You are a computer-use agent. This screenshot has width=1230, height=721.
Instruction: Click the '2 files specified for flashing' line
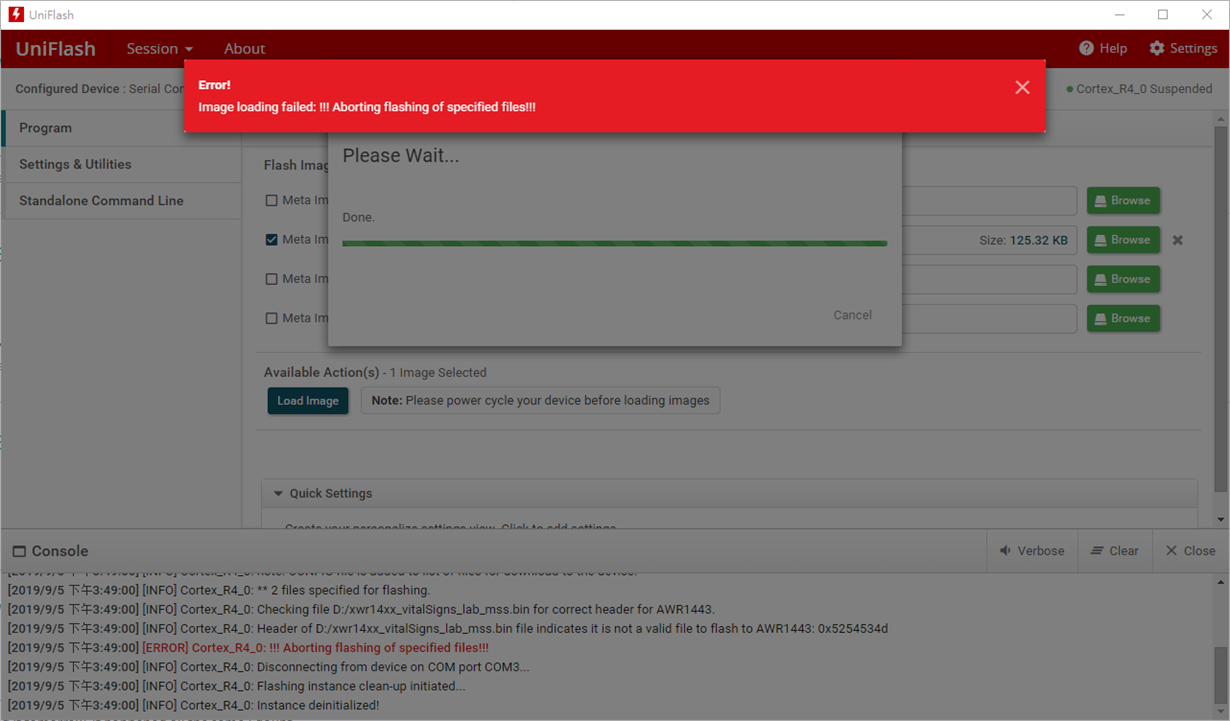click(218, 590)
